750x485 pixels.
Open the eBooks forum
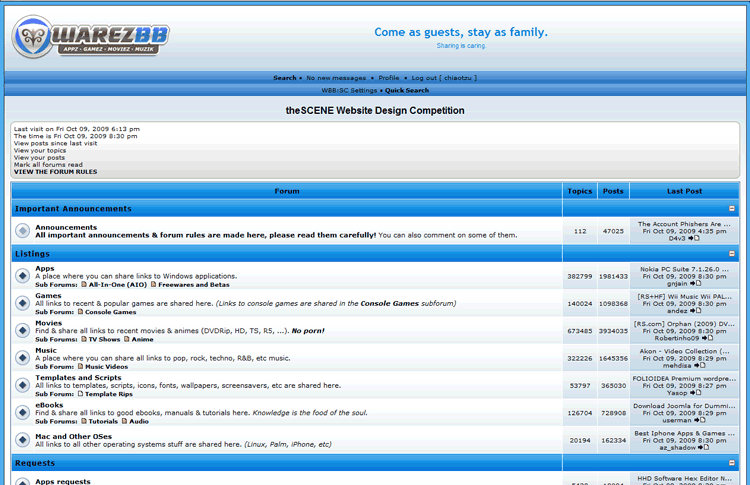point(49,405)
